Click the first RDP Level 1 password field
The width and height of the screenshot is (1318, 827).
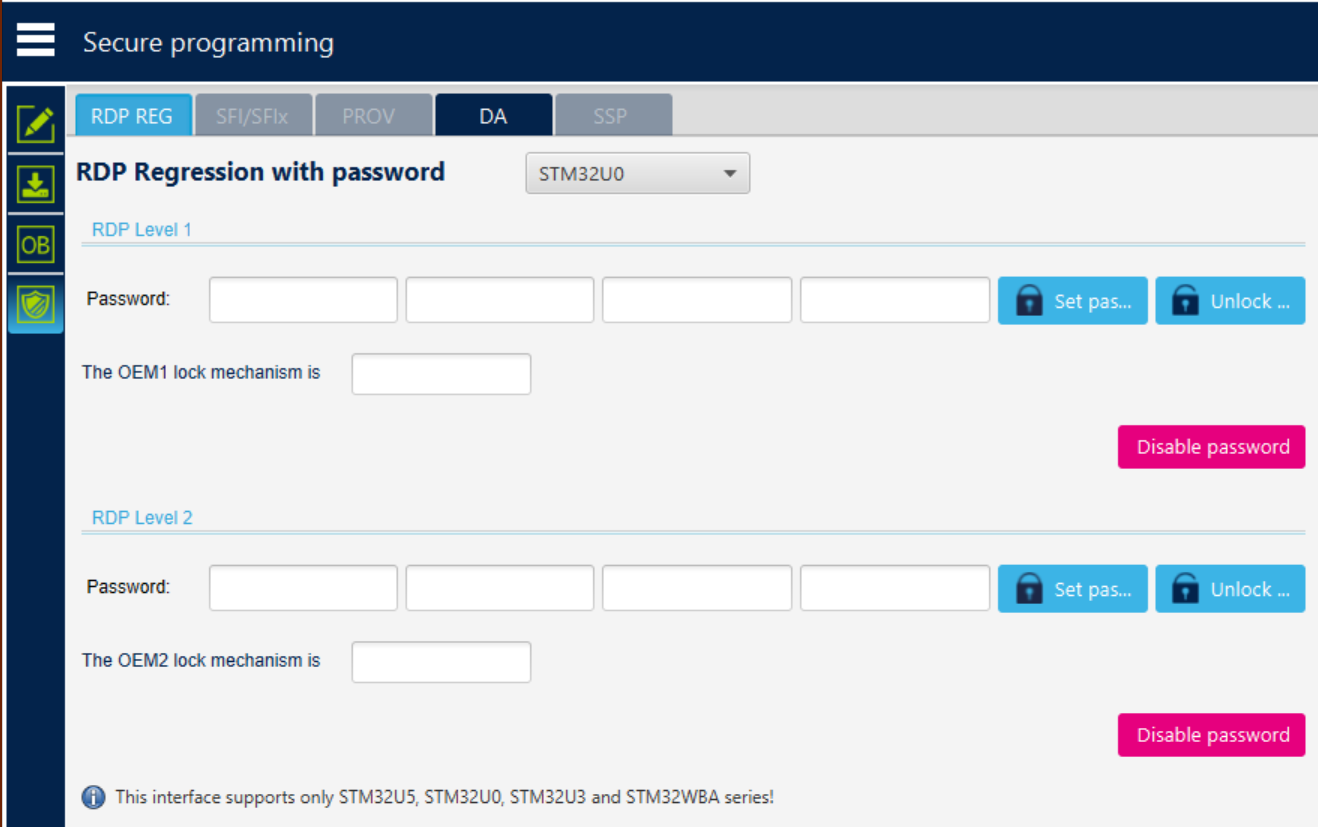coord(302,299)
